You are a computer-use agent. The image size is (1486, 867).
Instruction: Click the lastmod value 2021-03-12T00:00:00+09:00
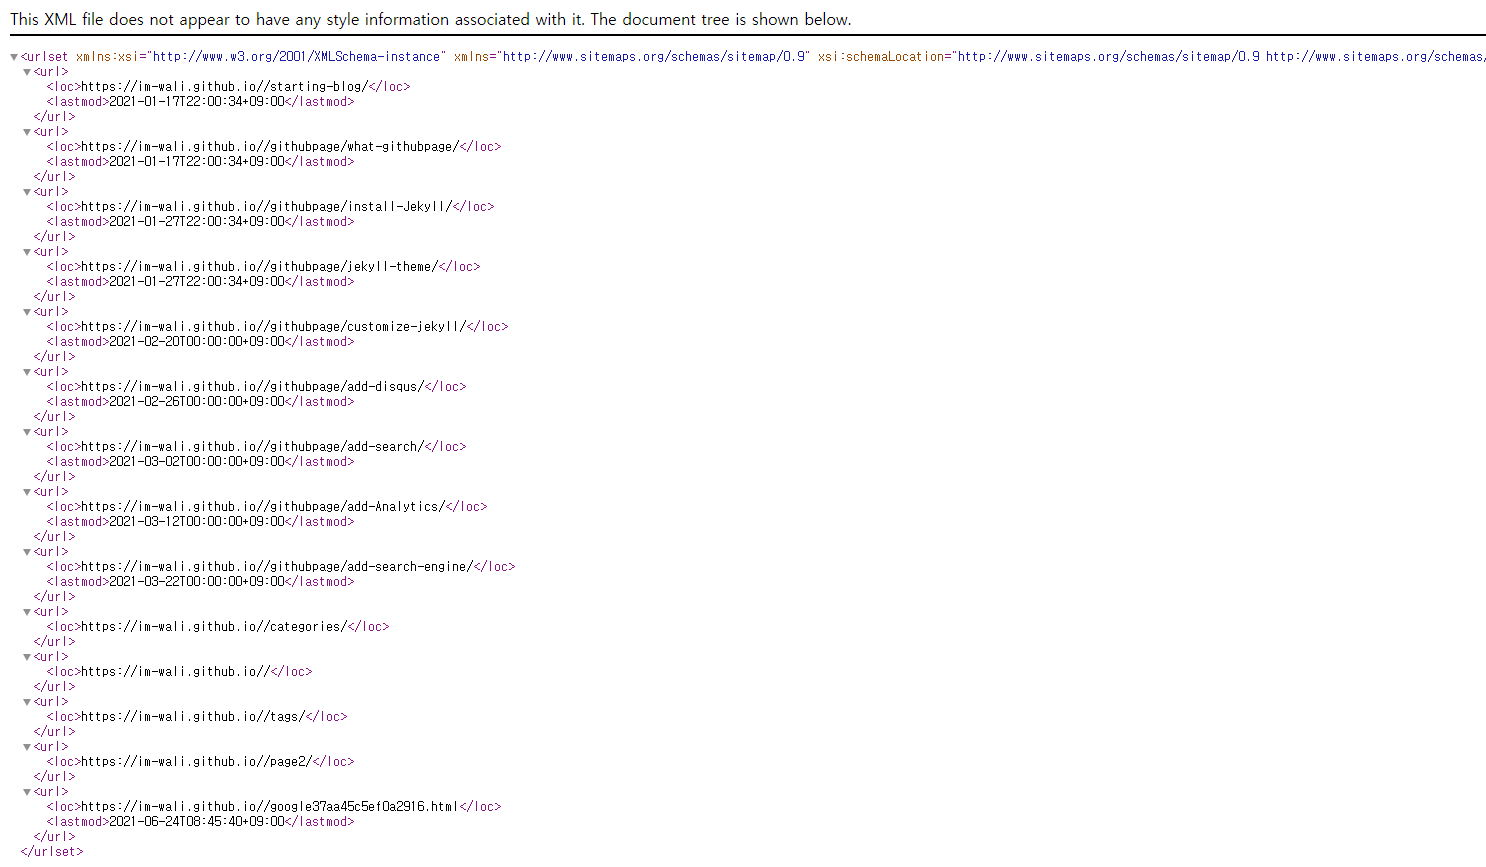[x=197, y=522]
